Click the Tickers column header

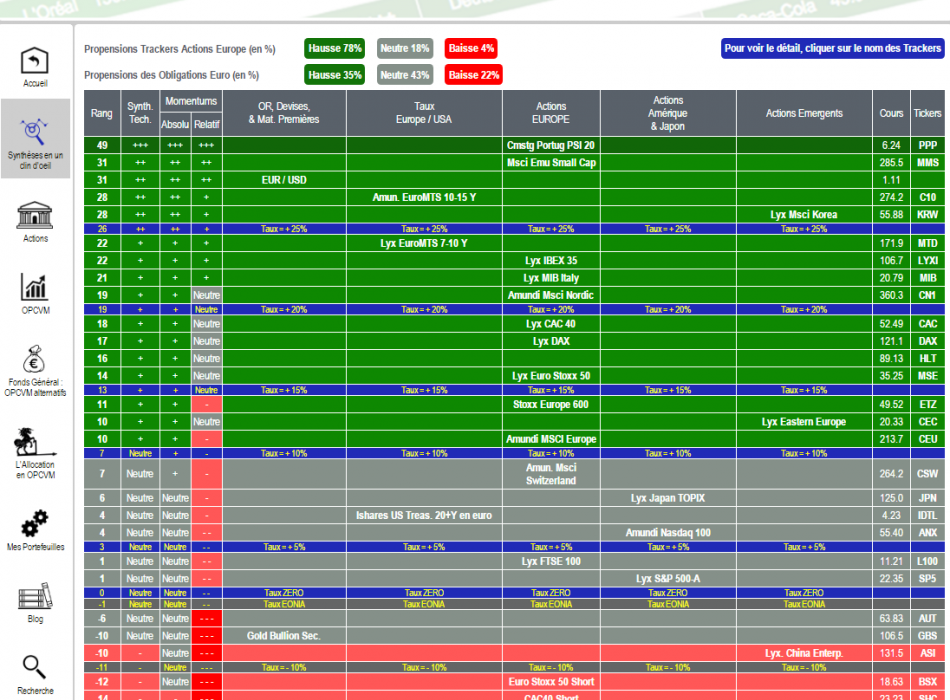click(x=928, y=113)
